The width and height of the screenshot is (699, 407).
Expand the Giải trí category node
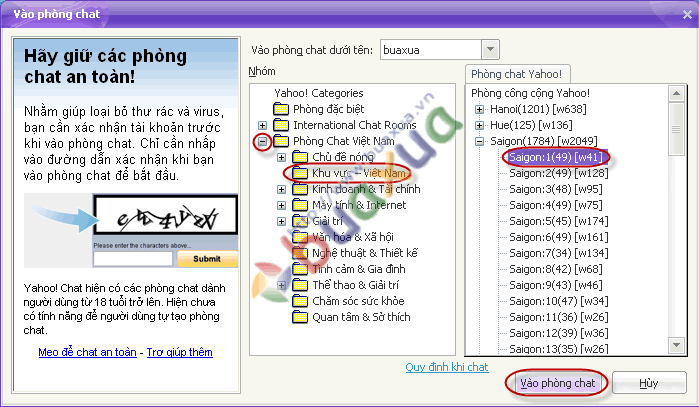click(x=281, y=222)
